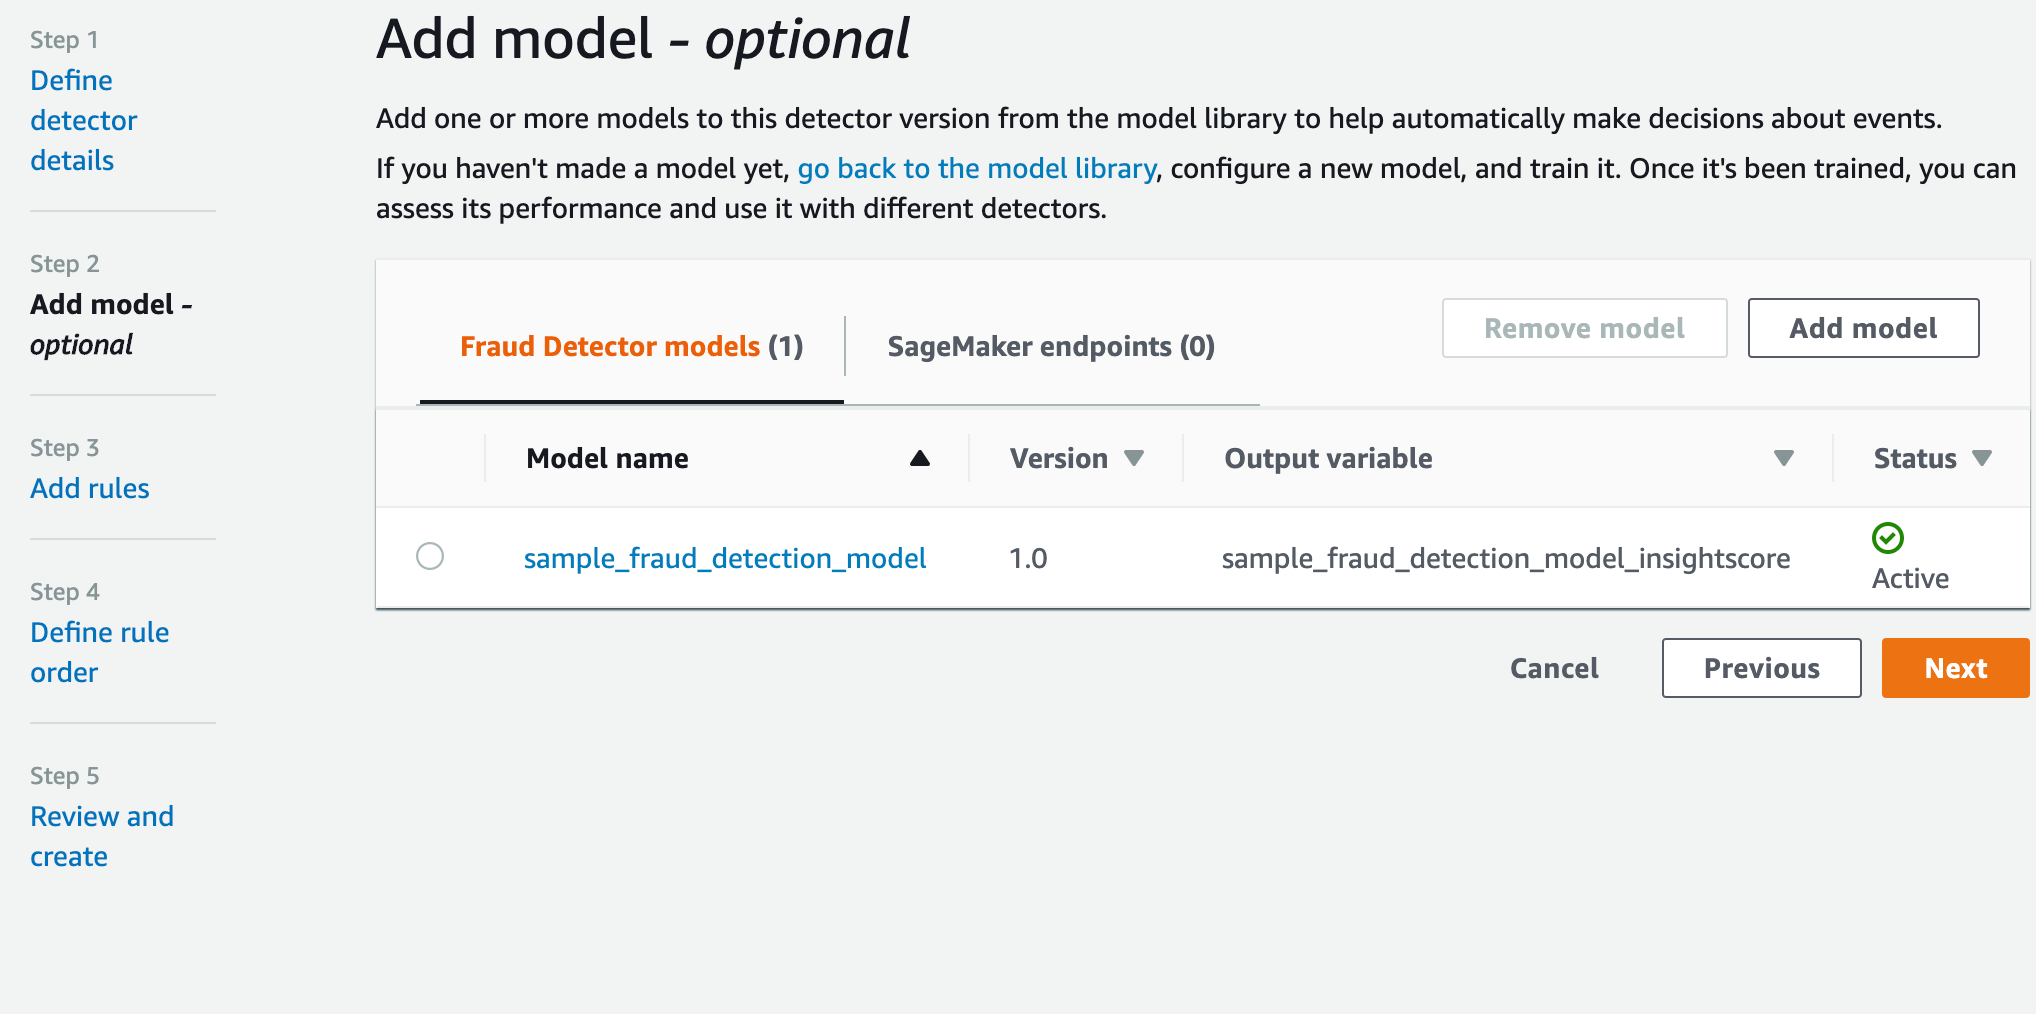
Task: Open the sample_fraud_detection_model link
Action: (x=725, y=558)
